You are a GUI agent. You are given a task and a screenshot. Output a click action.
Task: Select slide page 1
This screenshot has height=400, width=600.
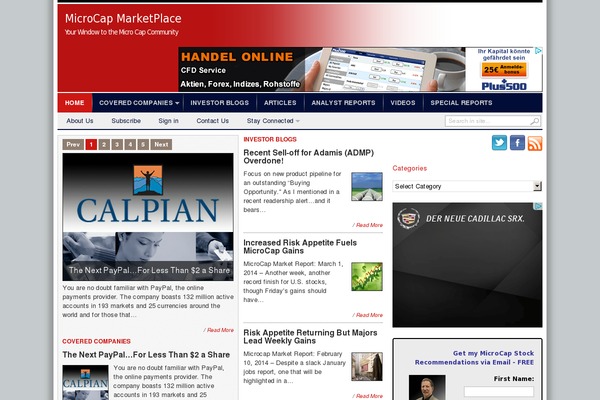pyautogui.click(x=91, y=144)
